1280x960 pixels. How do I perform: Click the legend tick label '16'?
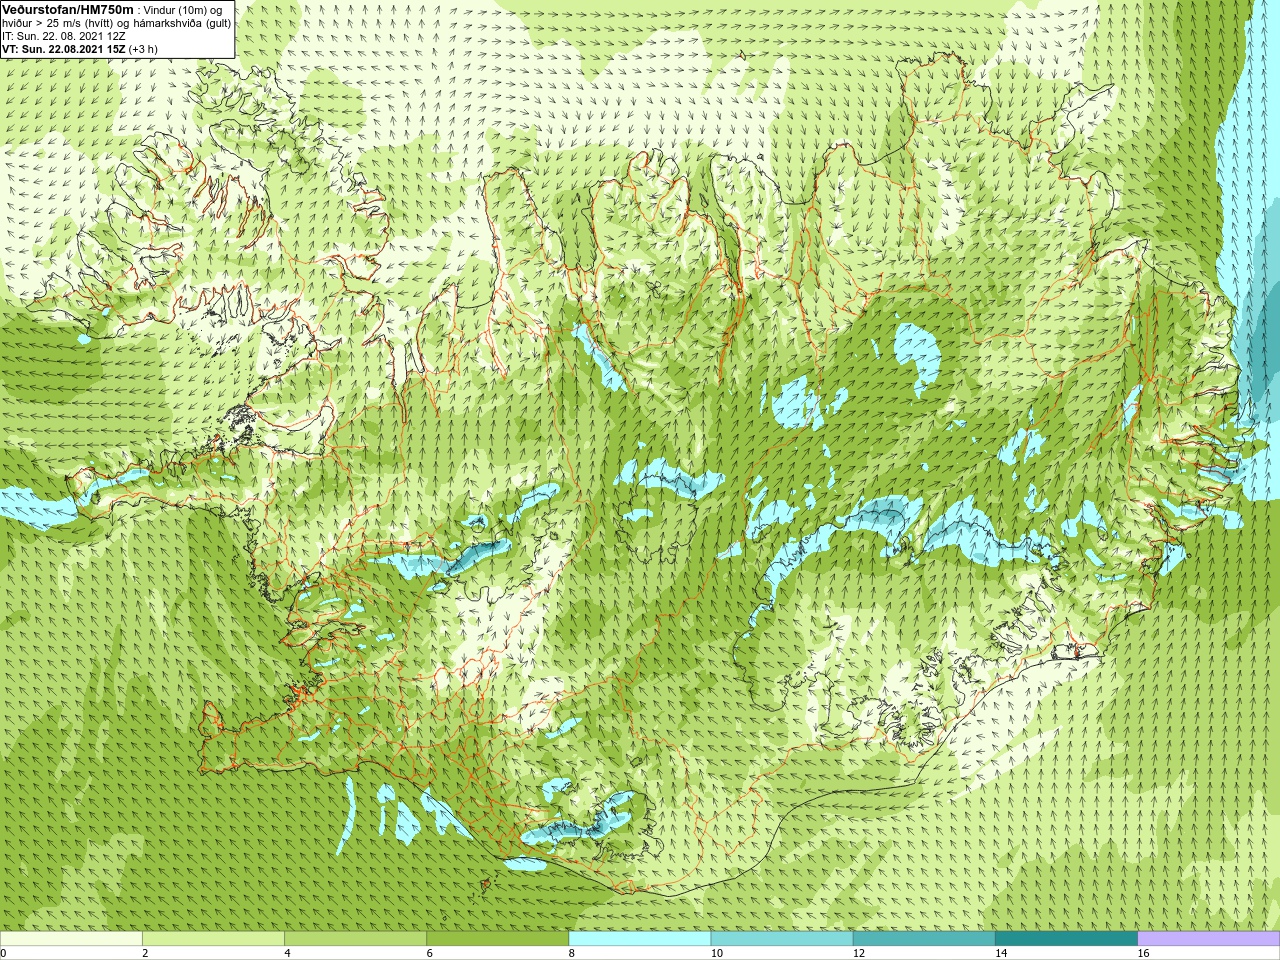click(x=1144, y=953)
